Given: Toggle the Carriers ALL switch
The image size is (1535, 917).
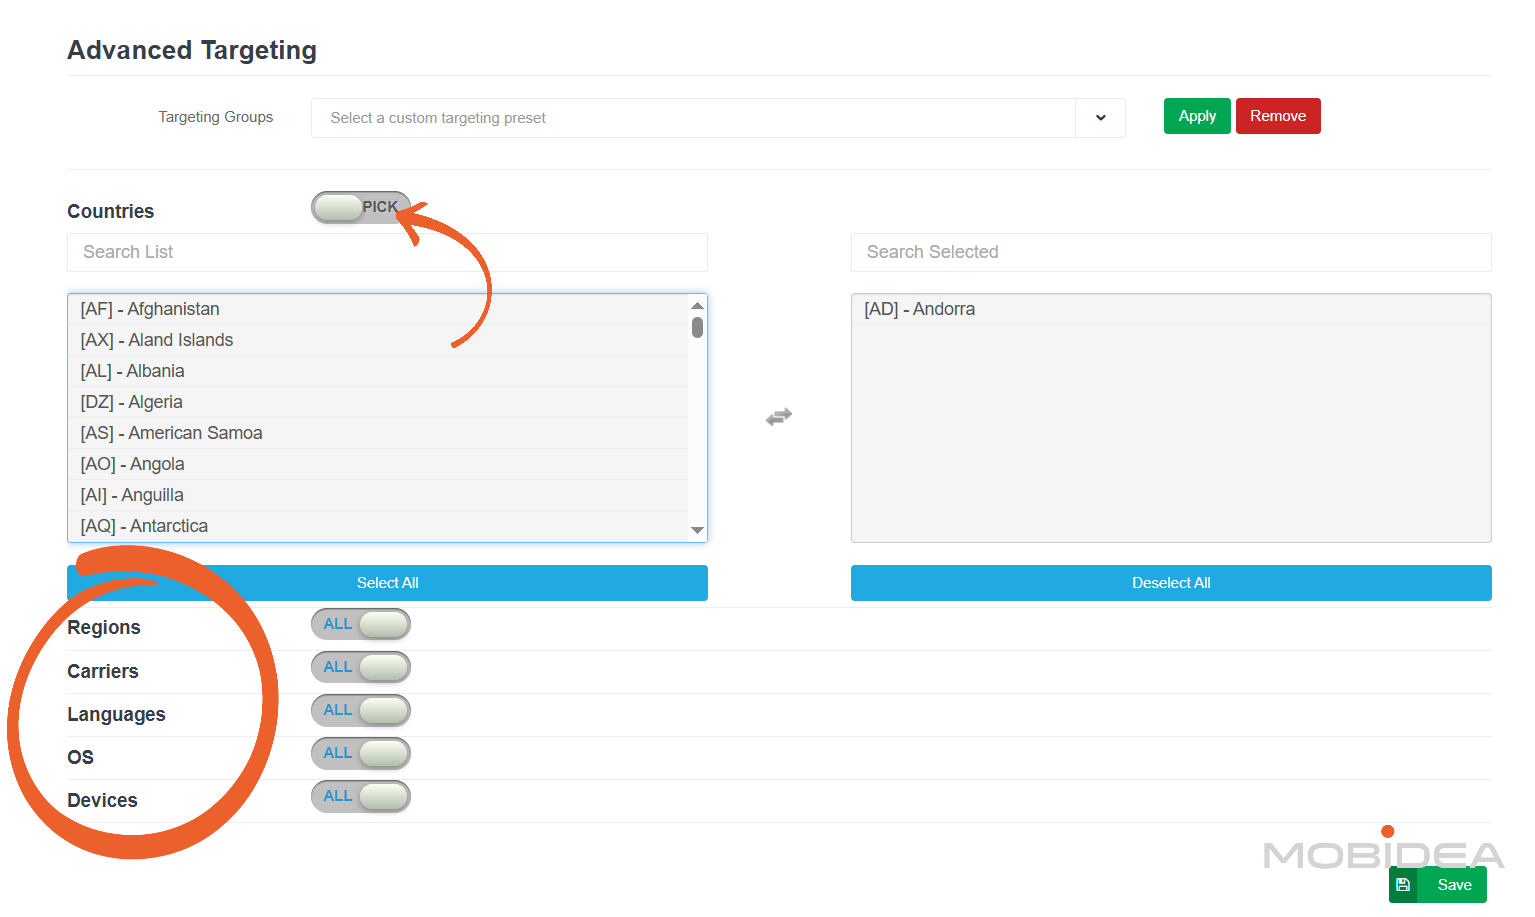Looking at the screenshot, I should point(360,667).
